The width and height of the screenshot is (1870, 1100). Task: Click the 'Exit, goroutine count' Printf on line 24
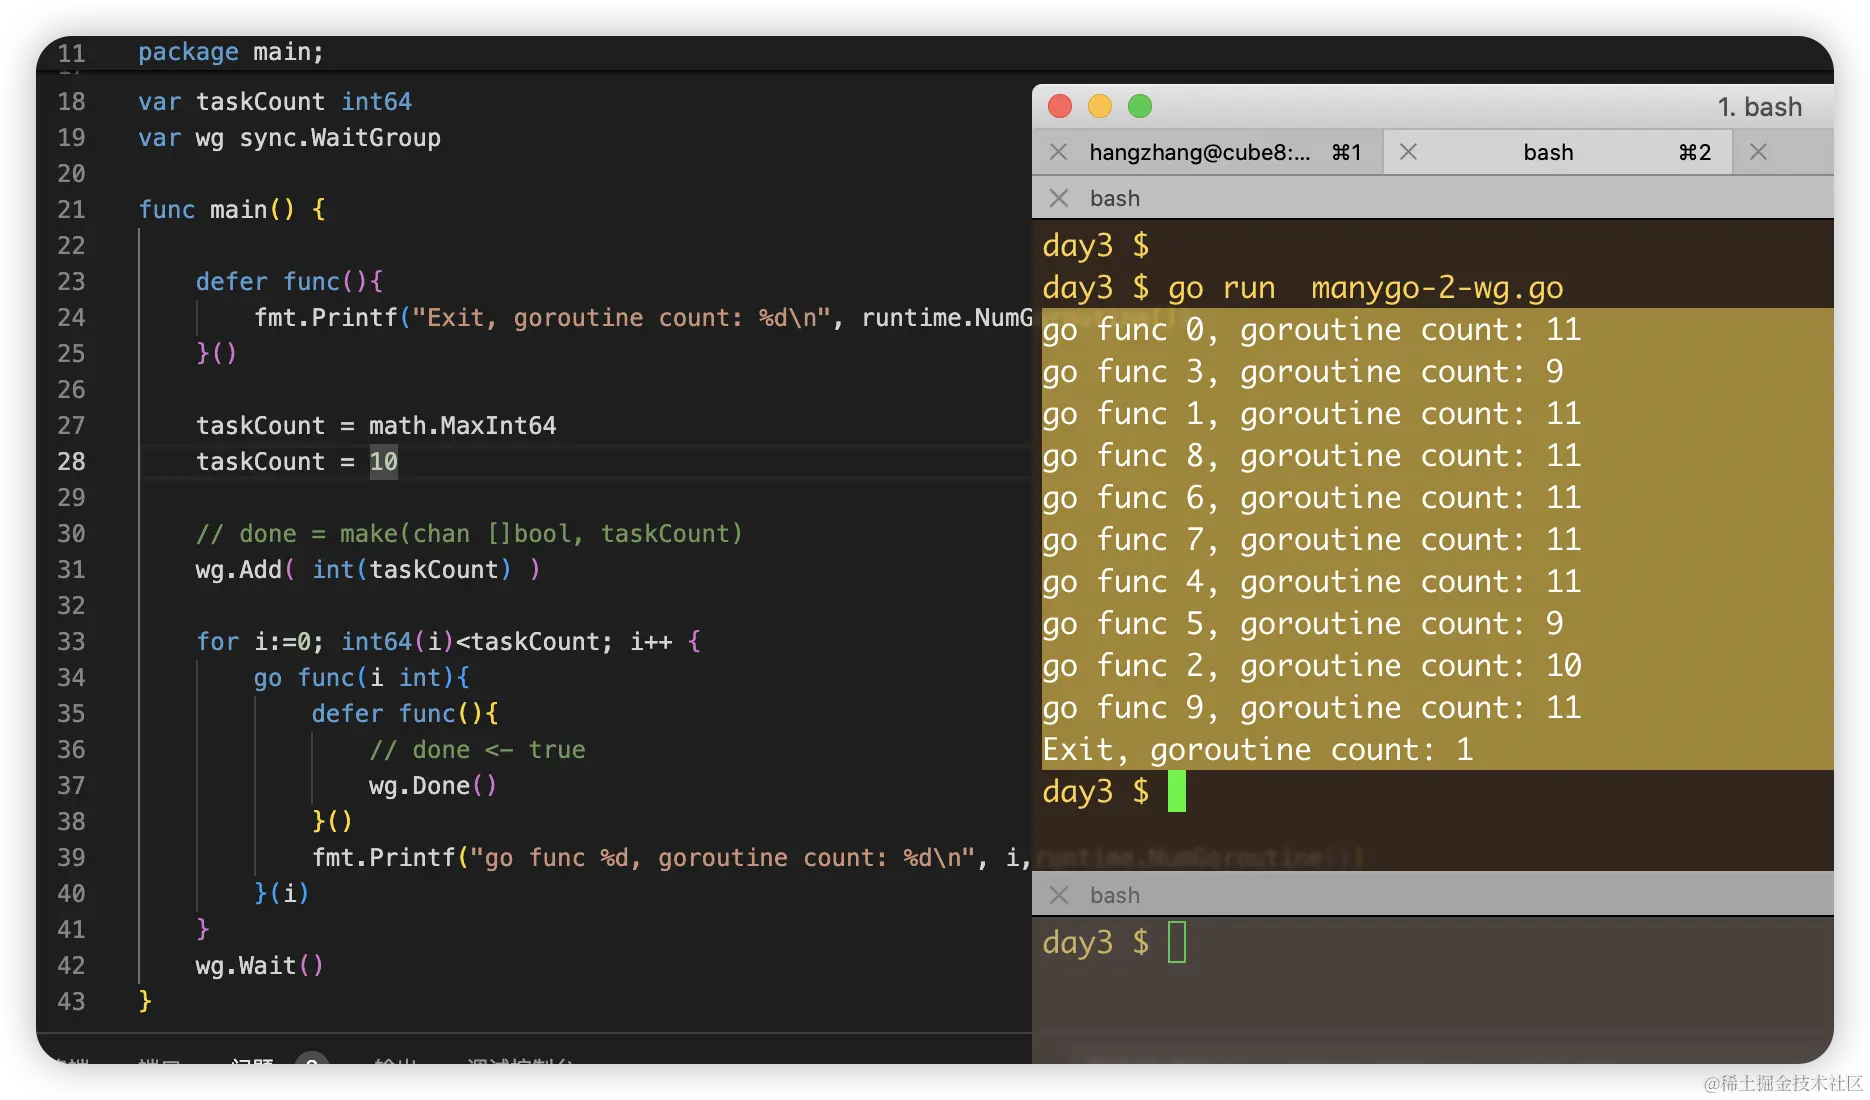coord(643,318)
